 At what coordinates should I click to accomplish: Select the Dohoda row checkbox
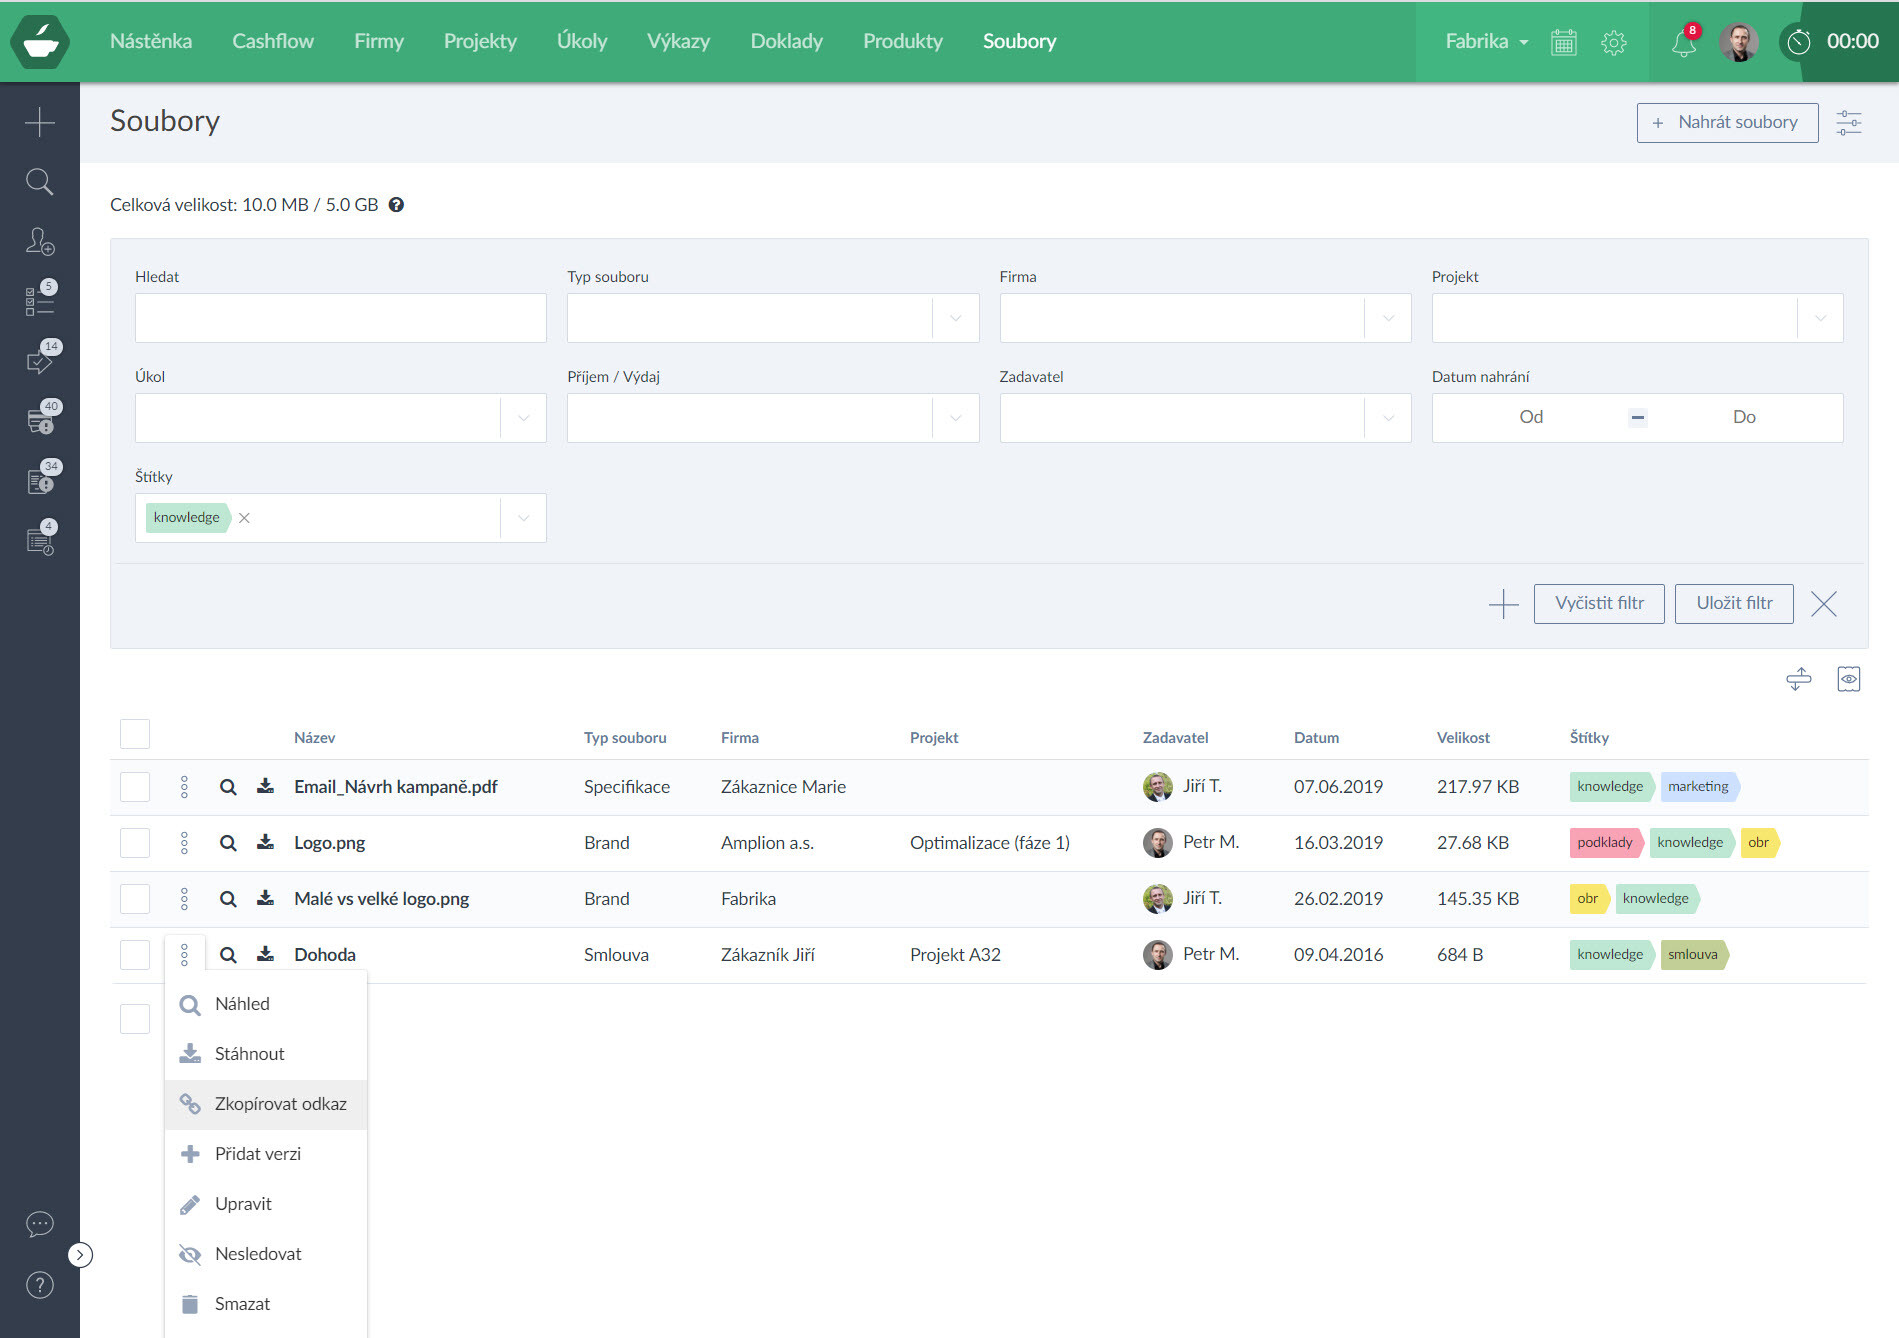point(135,955)
